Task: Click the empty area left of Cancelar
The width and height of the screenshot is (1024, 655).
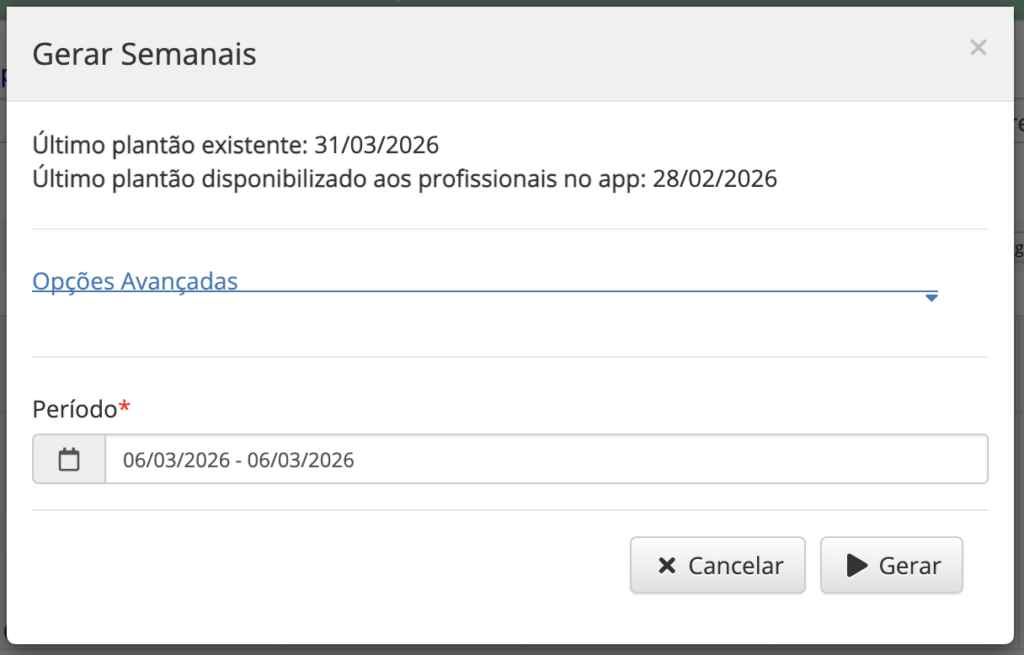Action: click(330, 566)
